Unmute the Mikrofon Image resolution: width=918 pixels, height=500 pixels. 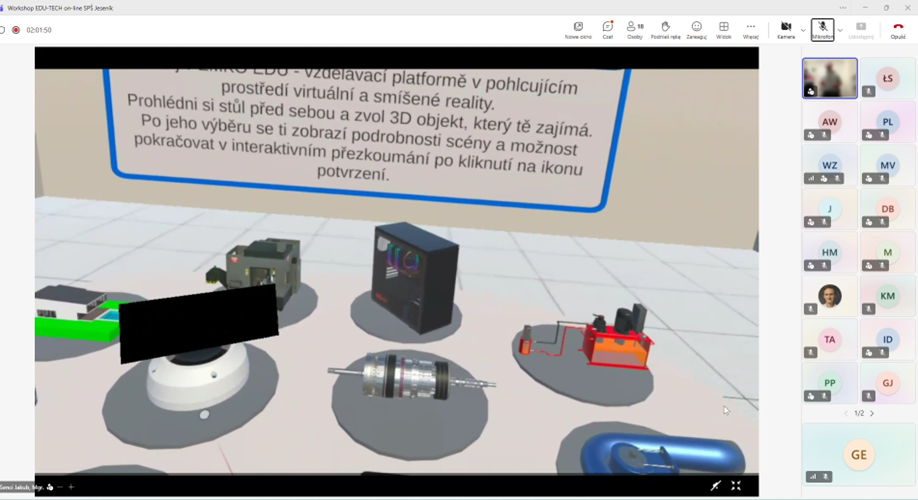(822, 30)
